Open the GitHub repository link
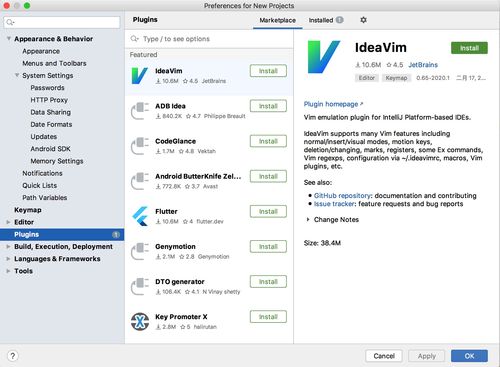 click(342, 196)
